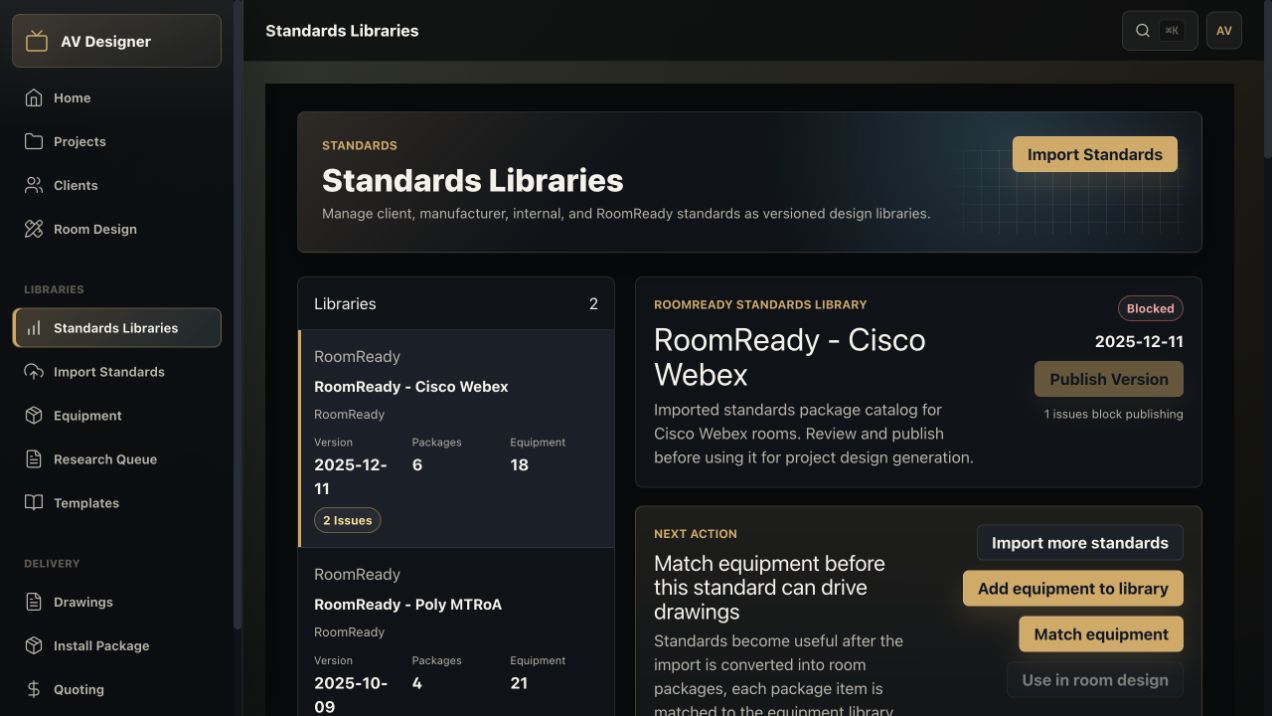Go to Quoting
The image size is (1272, 716).
click(x=117, y=689)
